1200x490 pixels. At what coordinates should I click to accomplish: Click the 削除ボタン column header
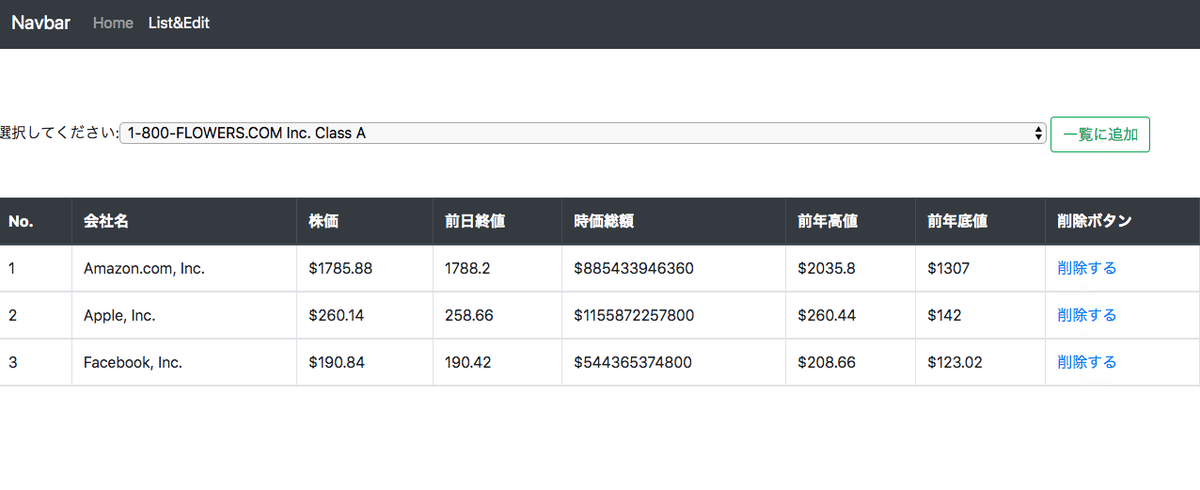(x=1094, y=221)
